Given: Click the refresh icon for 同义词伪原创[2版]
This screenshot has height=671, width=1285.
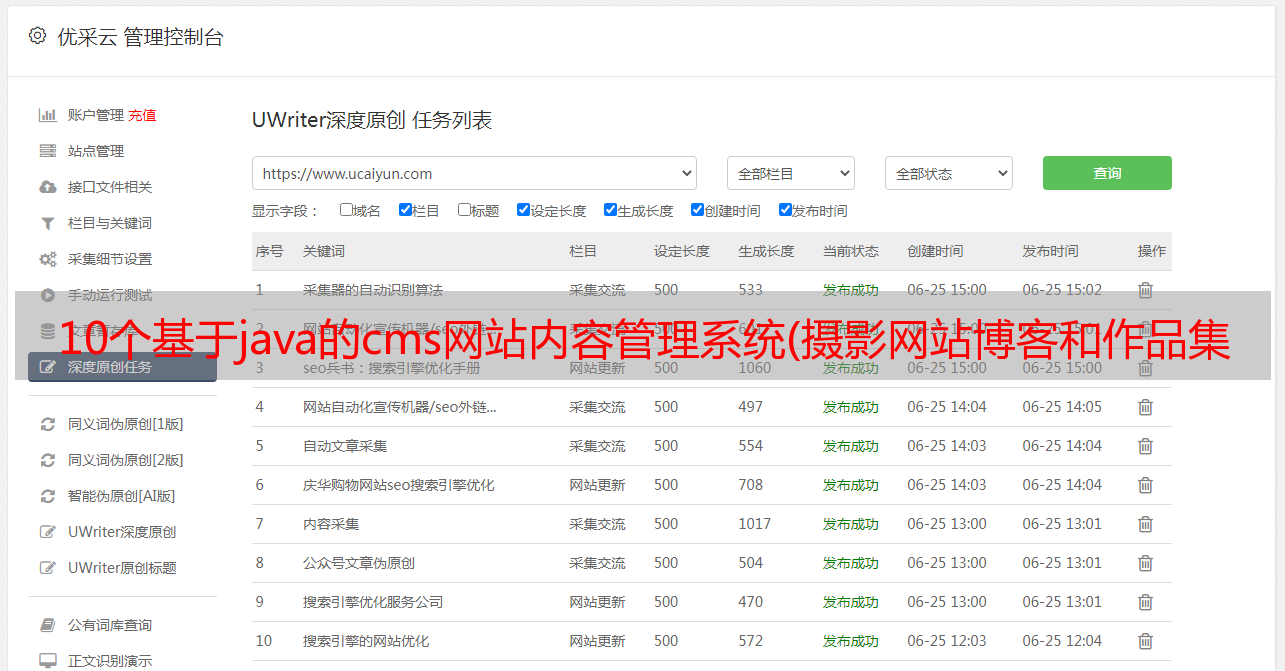Looking at the screenshot, I should pyautogui.click(x=47, y=460).
